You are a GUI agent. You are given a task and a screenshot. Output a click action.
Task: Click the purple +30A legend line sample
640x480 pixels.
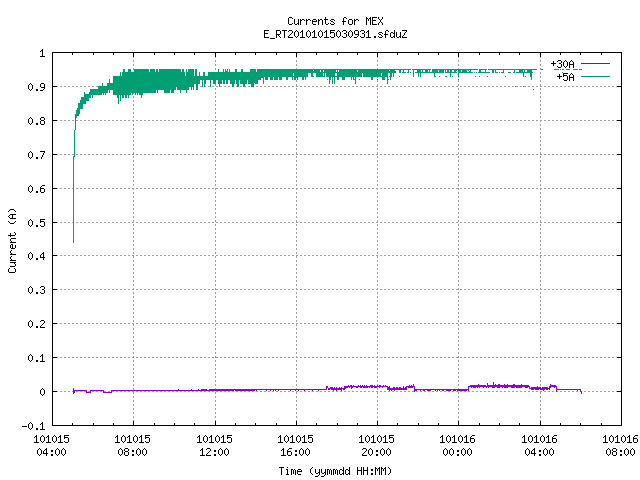click(x=595, y=64)
